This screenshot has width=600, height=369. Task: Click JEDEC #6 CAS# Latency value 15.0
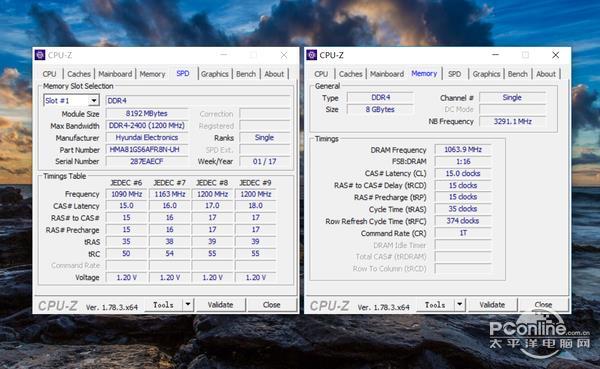click(x=126, y=206)
